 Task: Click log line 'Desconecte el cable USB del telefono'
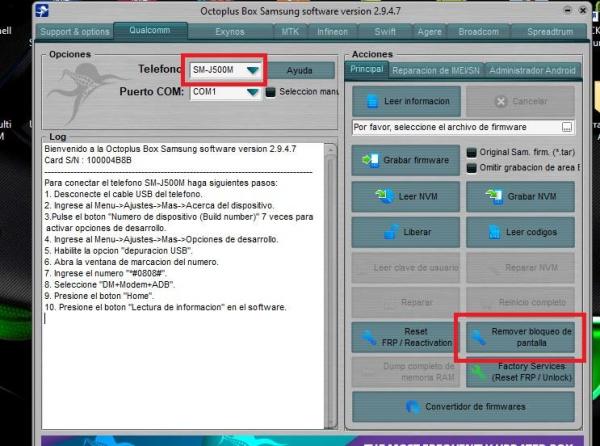point(123,194)
